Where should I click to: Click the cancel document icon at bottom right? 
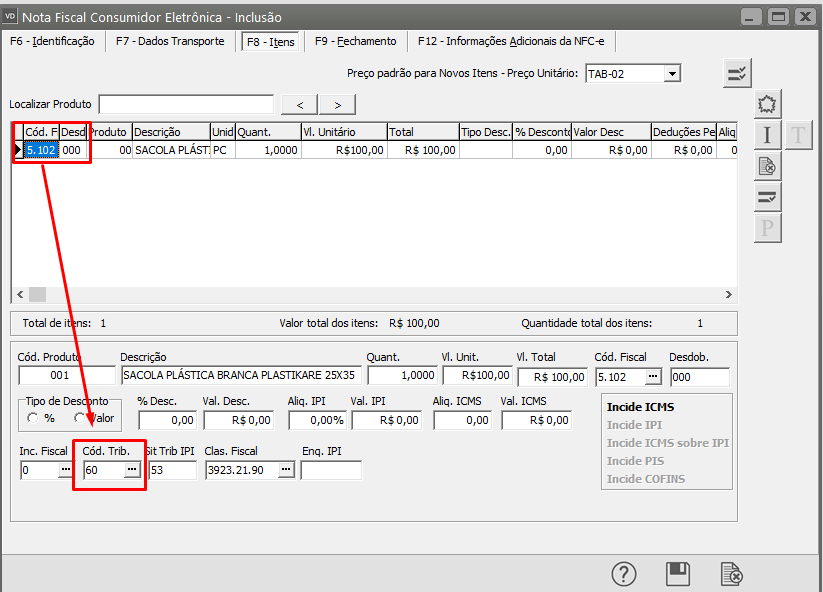pos(732,574)
